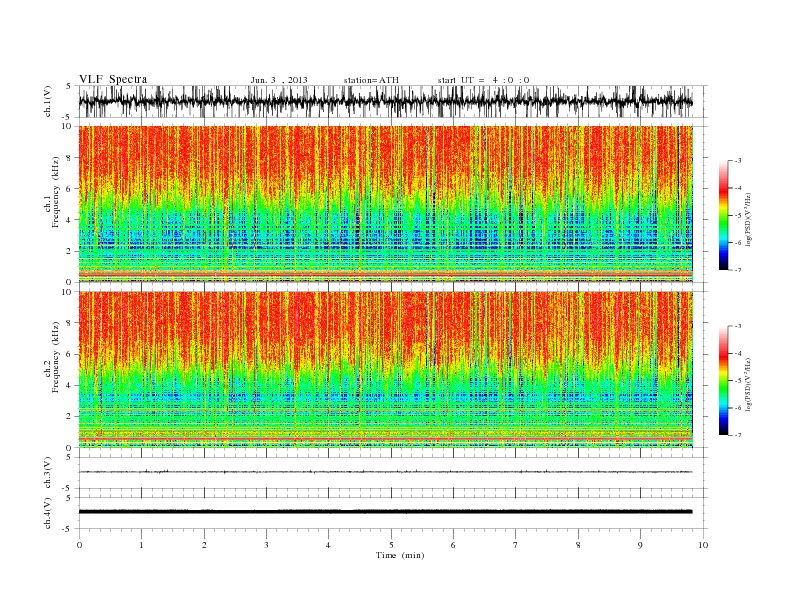
Task: Click inside the ch.2 spectrogram panel
Action: click(x=385, y=370)
